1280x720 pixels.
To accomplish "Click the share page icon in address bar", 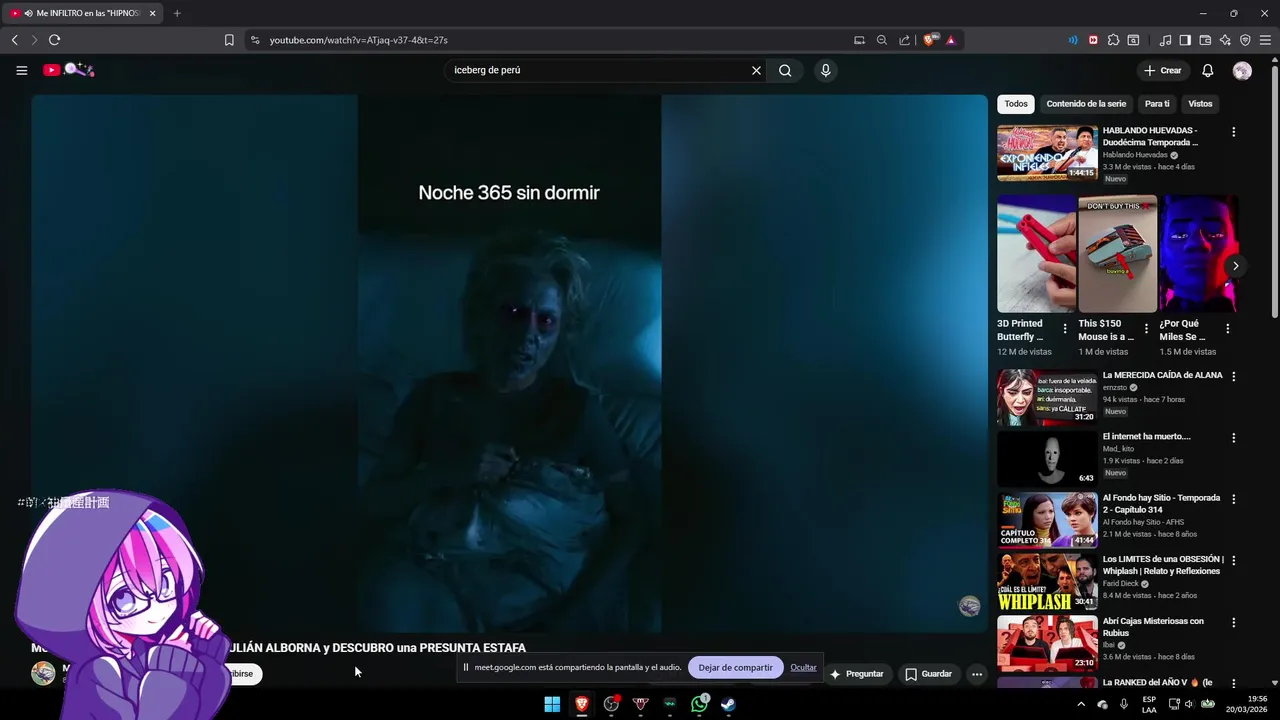I will pyautogui.click(x=905, y=40).
